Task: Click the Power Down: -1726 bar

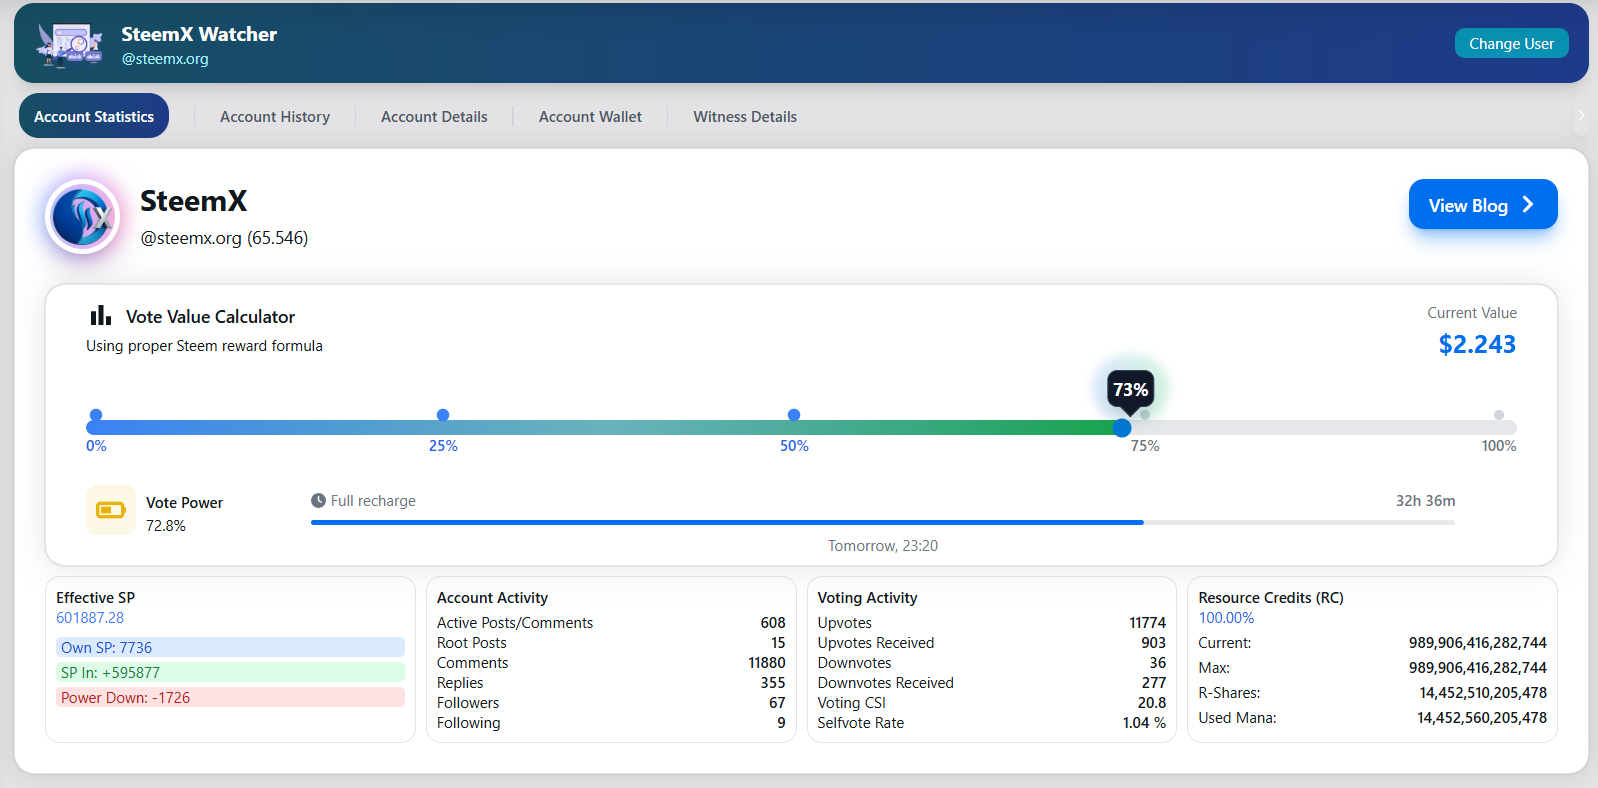Action: (x=230, y=698)
